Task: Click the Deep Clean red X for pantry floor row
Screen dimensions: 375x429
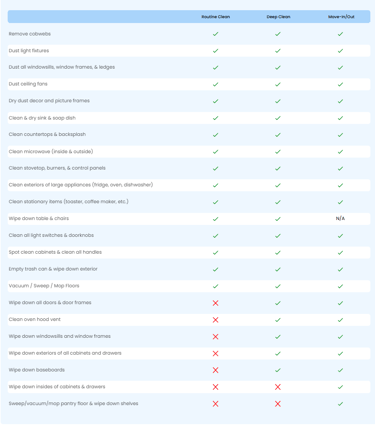Action: click(x=278, y=404)
